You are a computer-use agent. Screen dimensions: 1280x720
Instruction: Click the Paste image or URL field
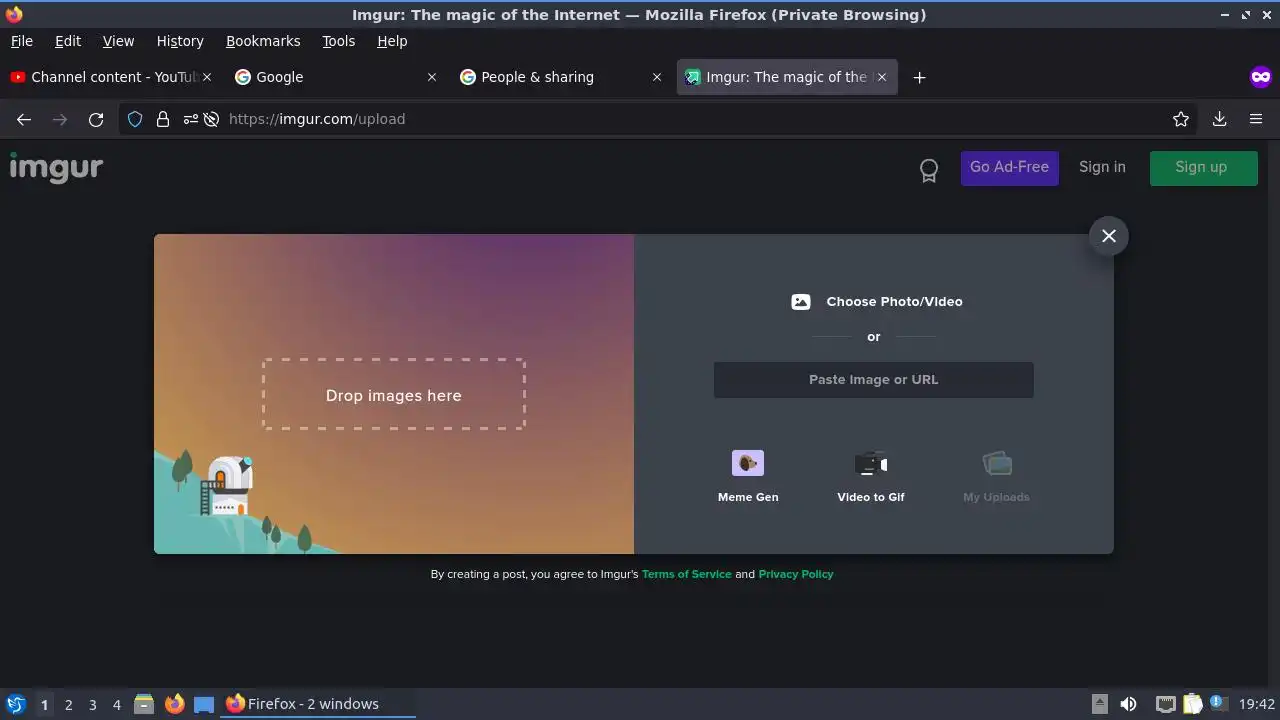pos(874,380)
